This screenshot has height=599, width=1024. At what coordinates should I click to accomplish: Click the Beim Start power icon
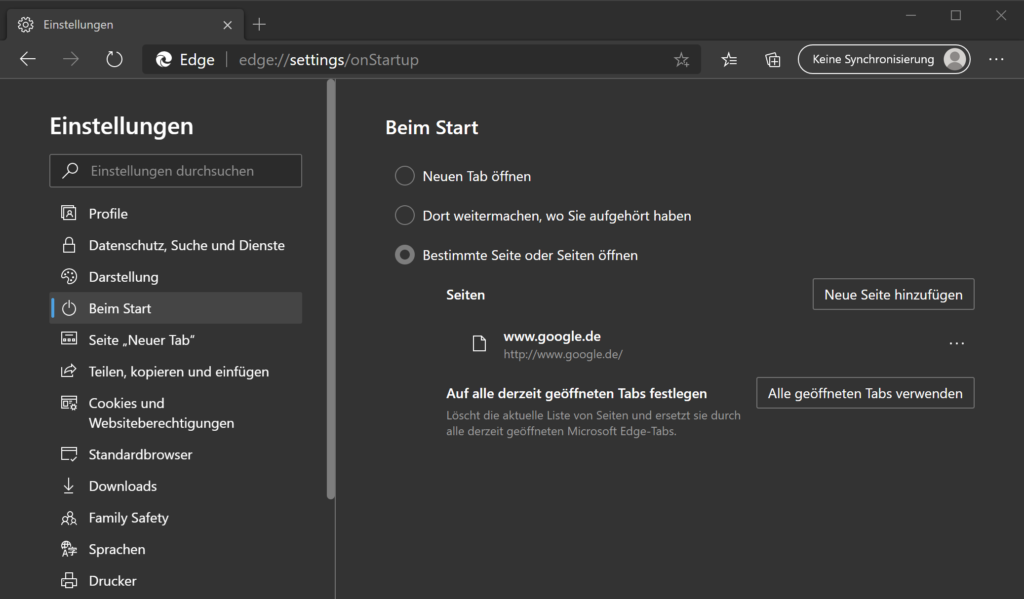[69, 308]
